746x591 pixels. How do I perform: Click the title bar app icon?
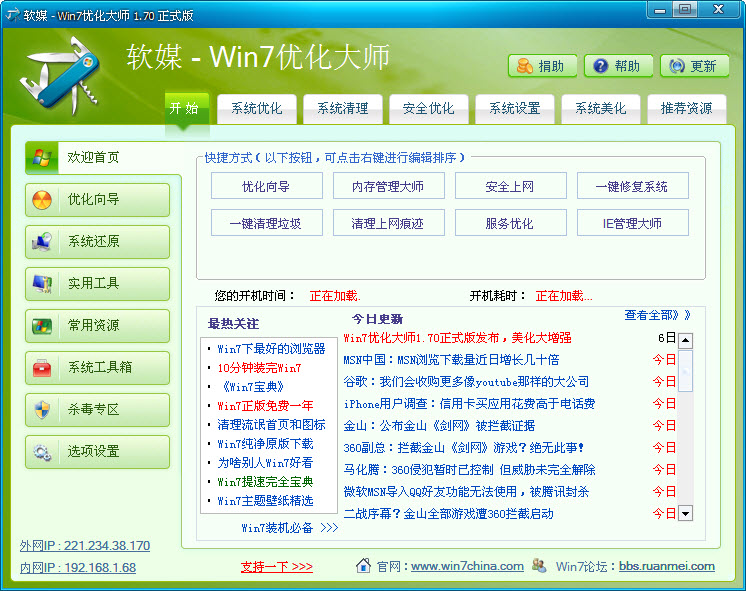pos(12,14)
